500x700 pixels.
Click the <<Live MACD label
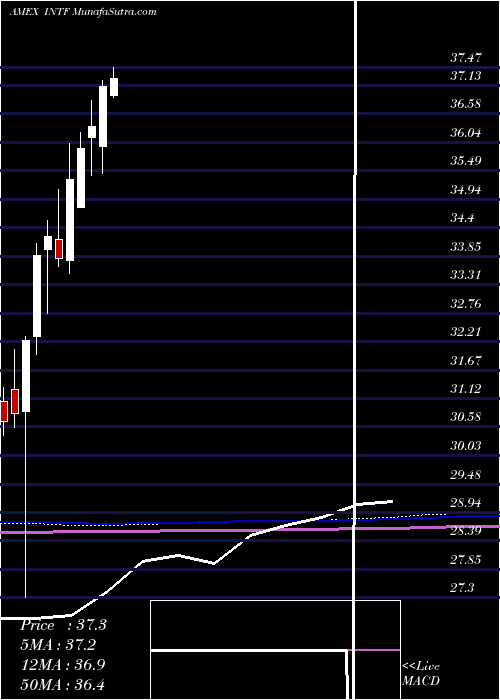pos(421,673)
